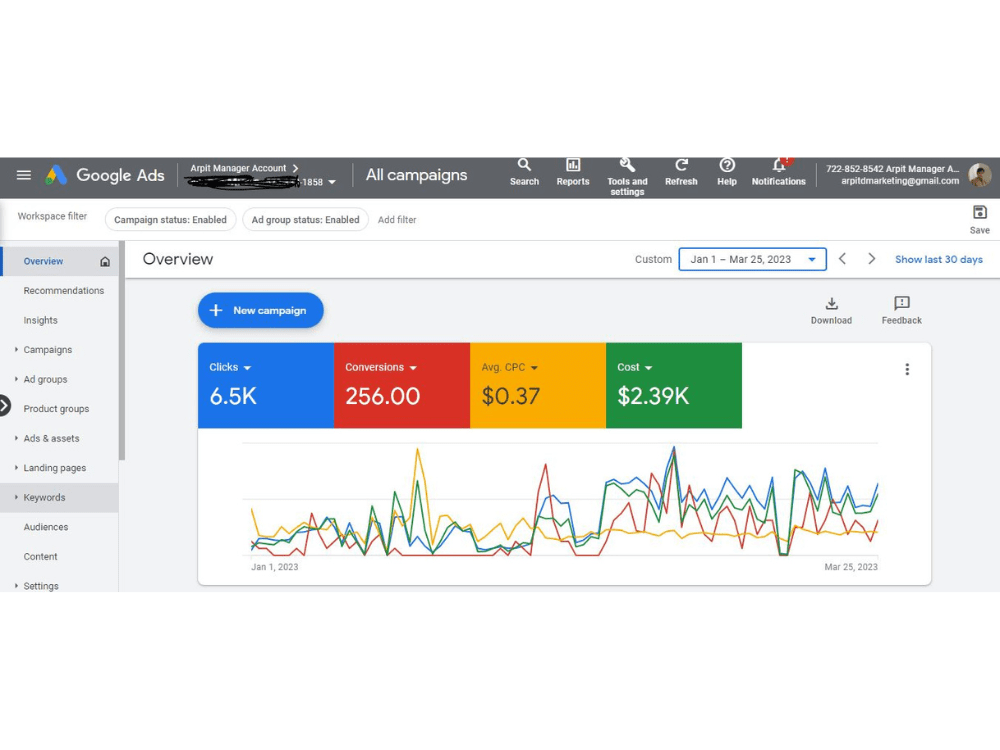Go to next date range
Image resolution: width=1000 pixels, height=750 pixels.
[x=871, y=259]
